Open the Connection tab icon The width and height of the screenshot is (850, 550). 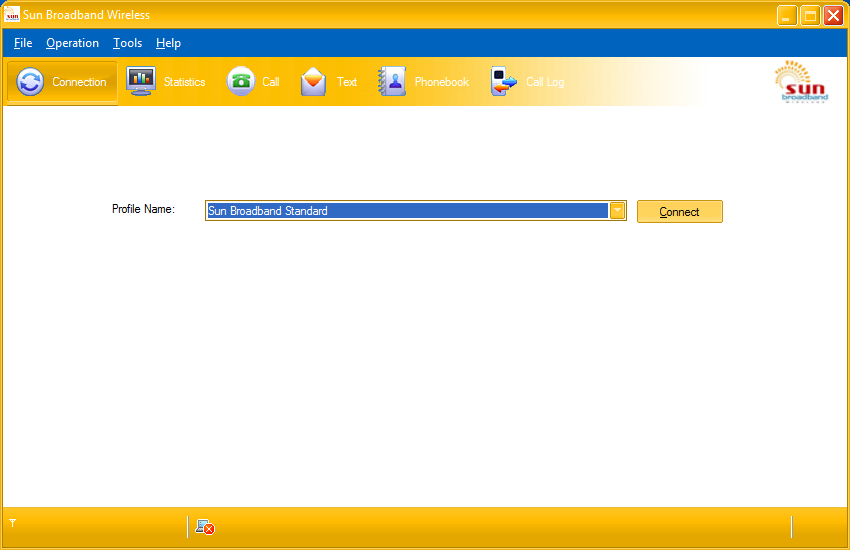point(30,82)
